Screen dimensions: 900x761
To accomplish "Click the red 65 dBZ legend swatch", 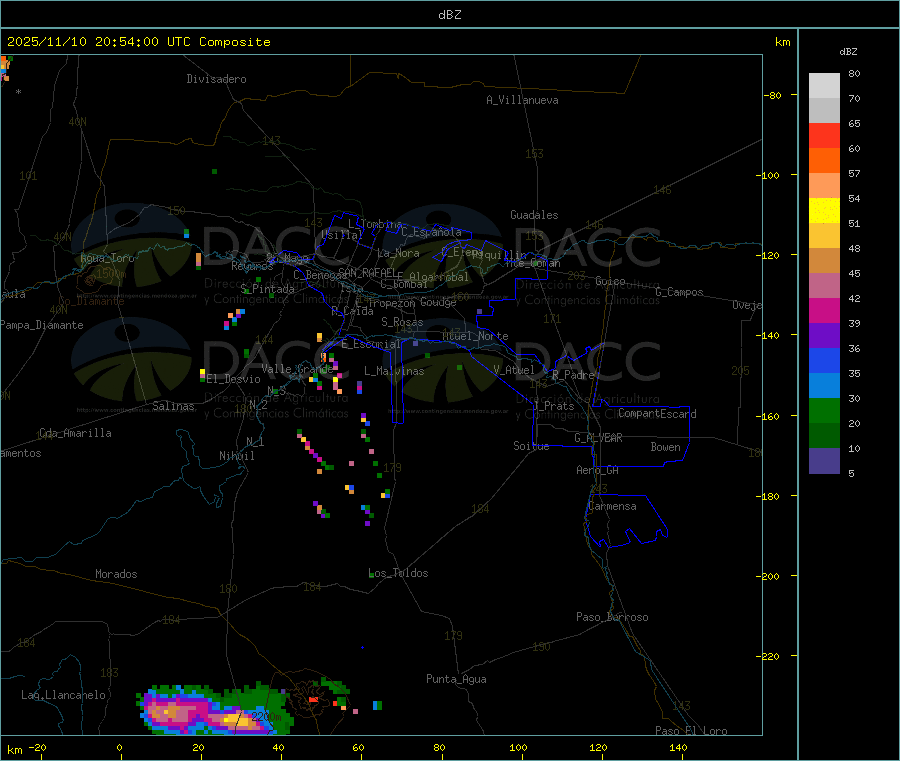I will pos(824,135).
